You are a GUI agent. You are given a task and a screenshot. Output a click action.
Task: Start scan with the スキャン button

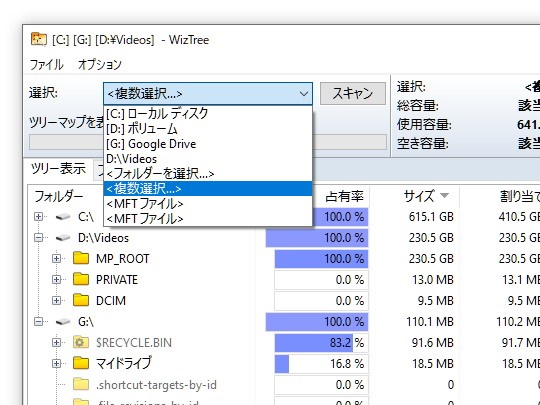coord(353,93)
